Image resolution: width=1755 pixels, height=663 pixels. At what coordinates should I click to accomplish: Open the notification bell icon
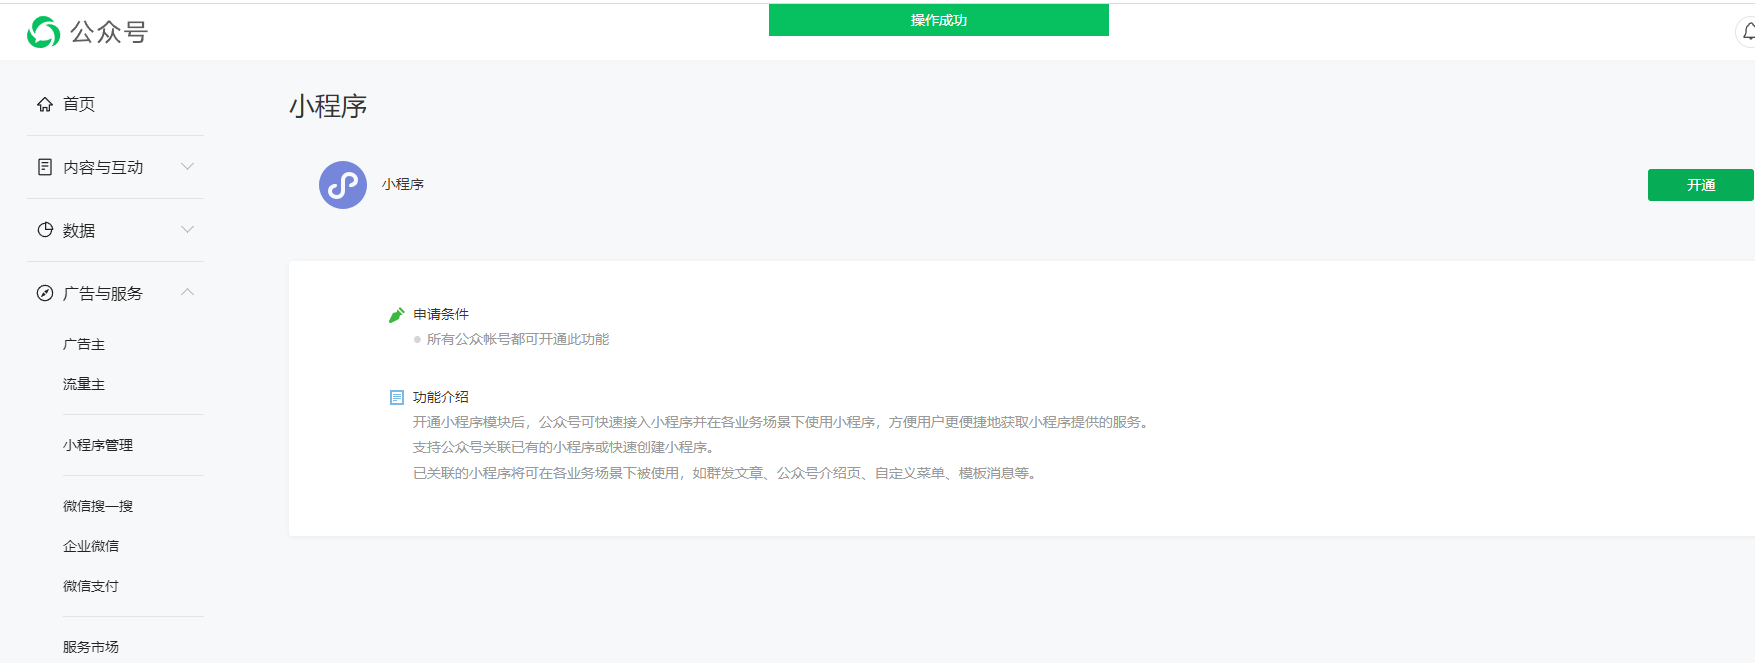click(x=1746, y=32)
